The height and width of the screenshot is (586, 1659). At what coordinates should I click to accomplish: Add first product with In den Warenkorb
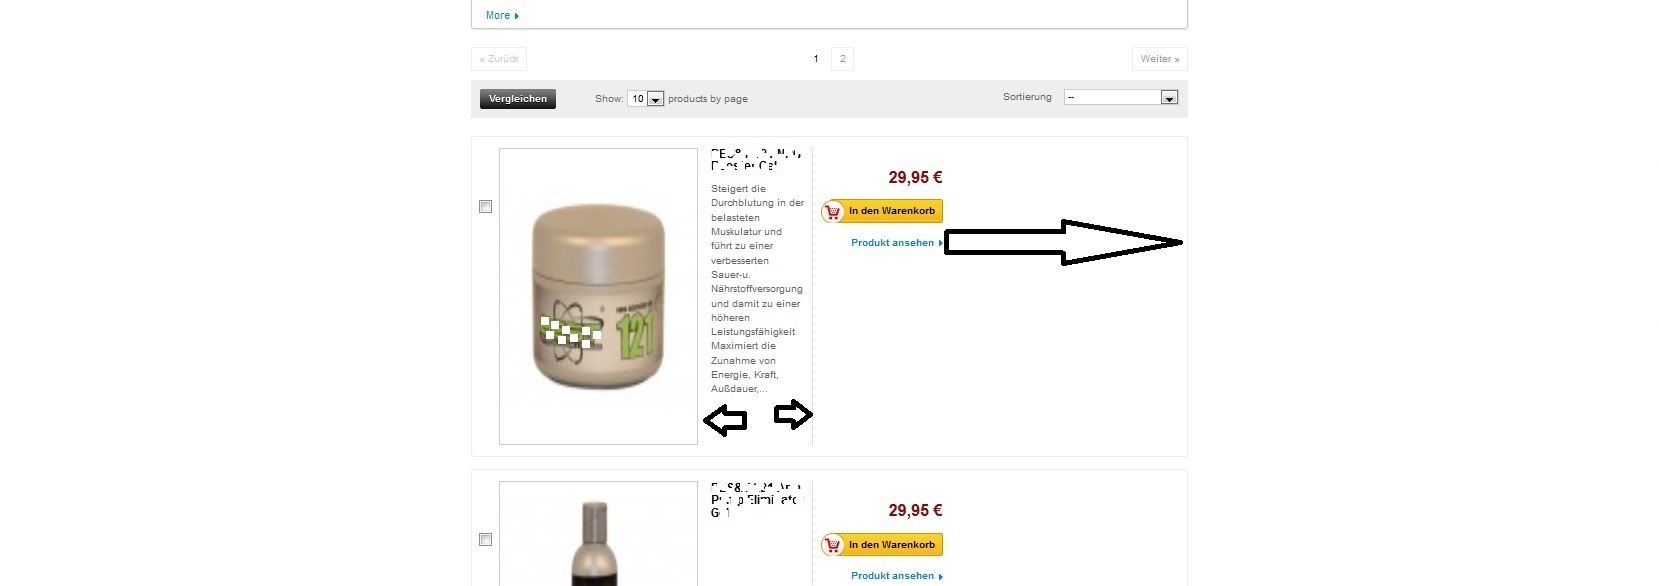[882, 211]
